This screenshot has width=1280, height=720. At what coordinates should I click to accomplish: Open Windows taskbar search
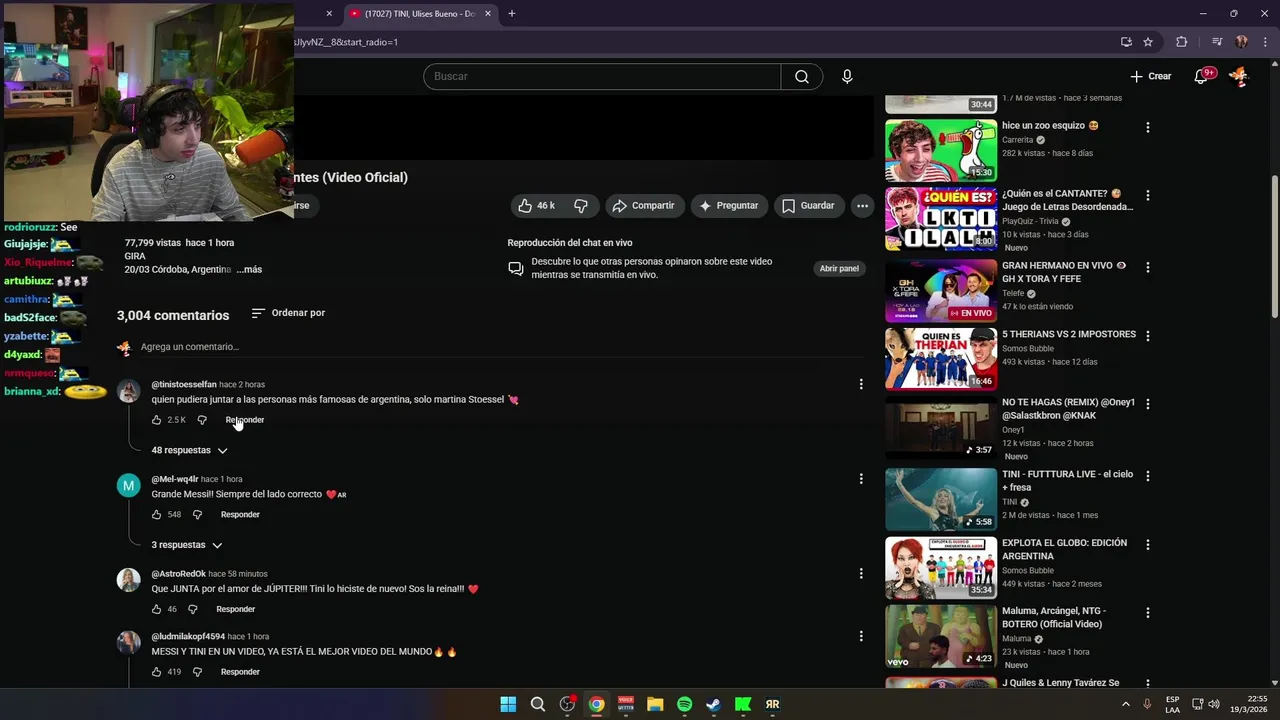pos(537,704)
